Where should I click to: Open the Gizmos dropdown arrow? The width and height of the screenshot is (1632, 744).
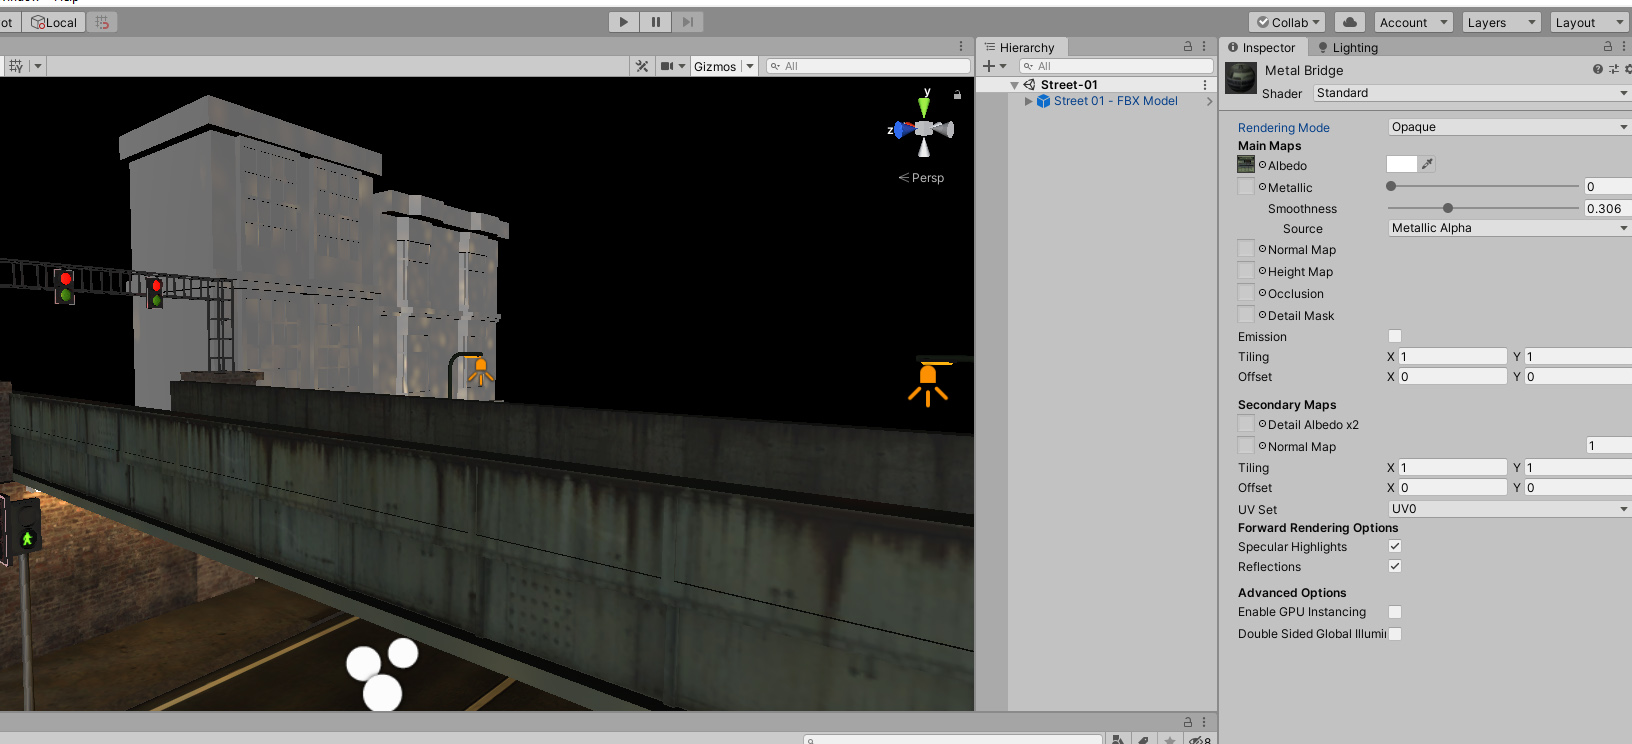pyautogui.click(x=750, y=66)
